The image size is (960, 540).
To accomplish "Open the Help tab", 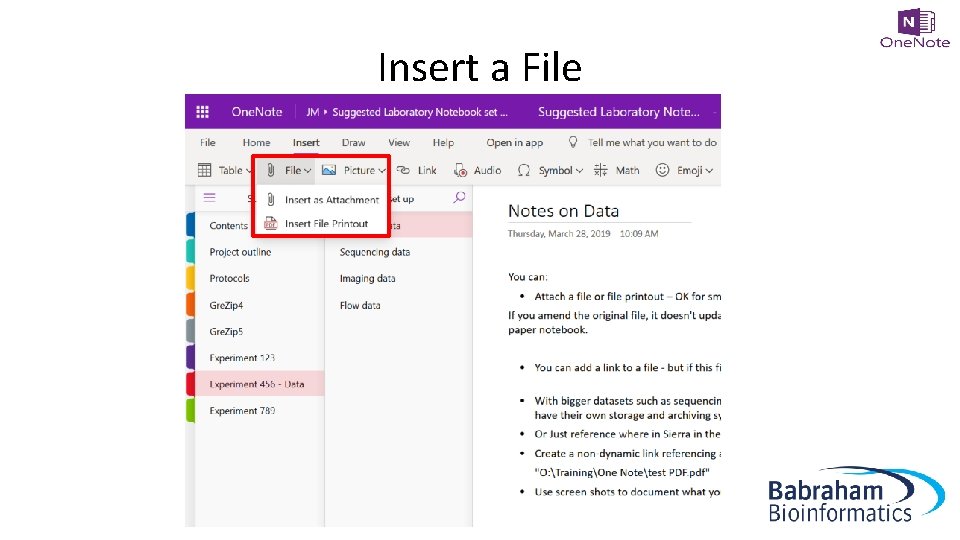I will (x=443, y=143).
